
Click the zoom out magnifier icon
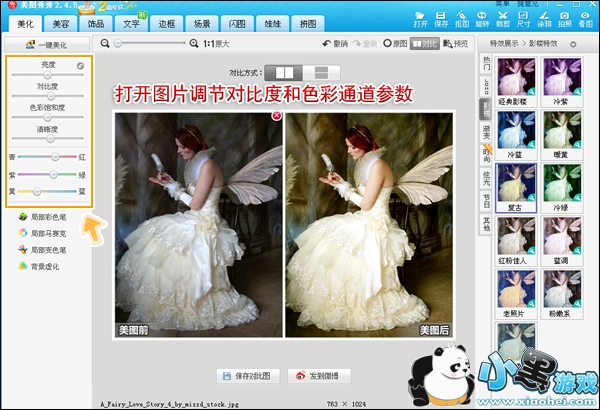point(105,44)
